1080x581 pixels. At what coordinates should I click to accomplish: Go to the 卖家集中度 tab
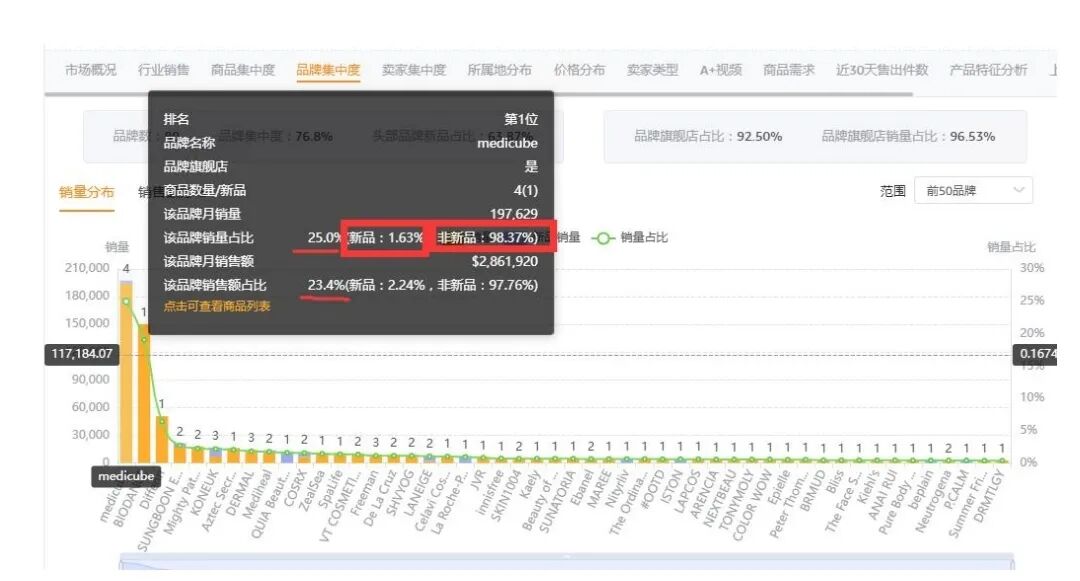click(413, 70)
